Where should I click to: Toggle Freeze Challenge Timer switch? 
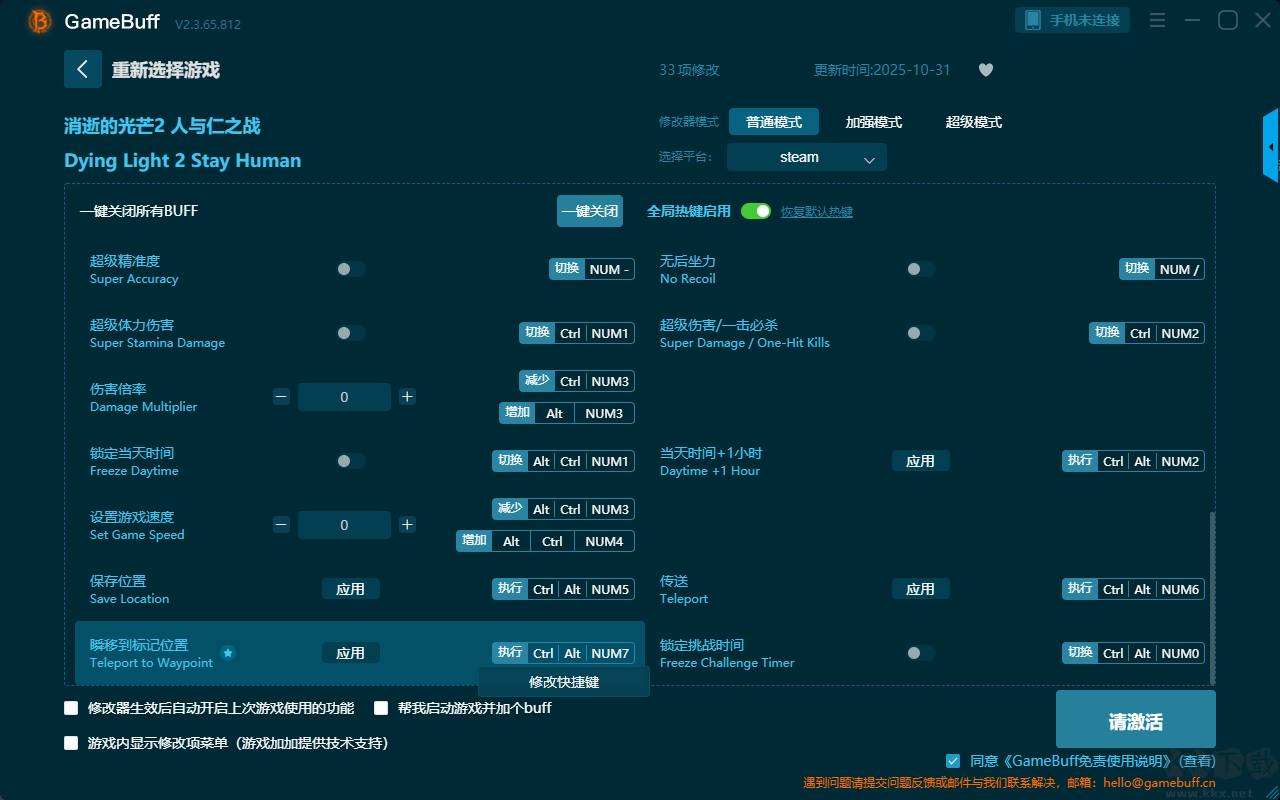click(921, 653)
